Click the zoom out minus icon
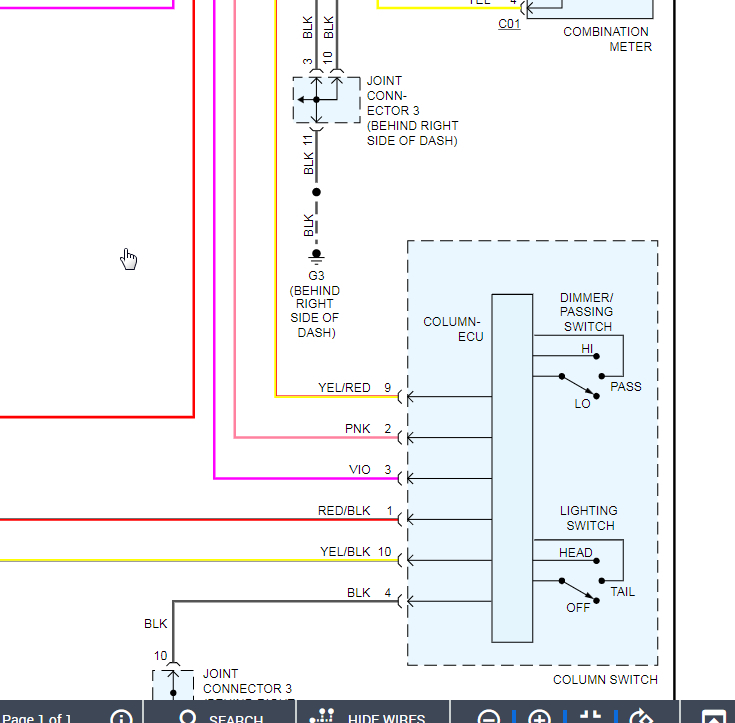 [x=489, y=717]
